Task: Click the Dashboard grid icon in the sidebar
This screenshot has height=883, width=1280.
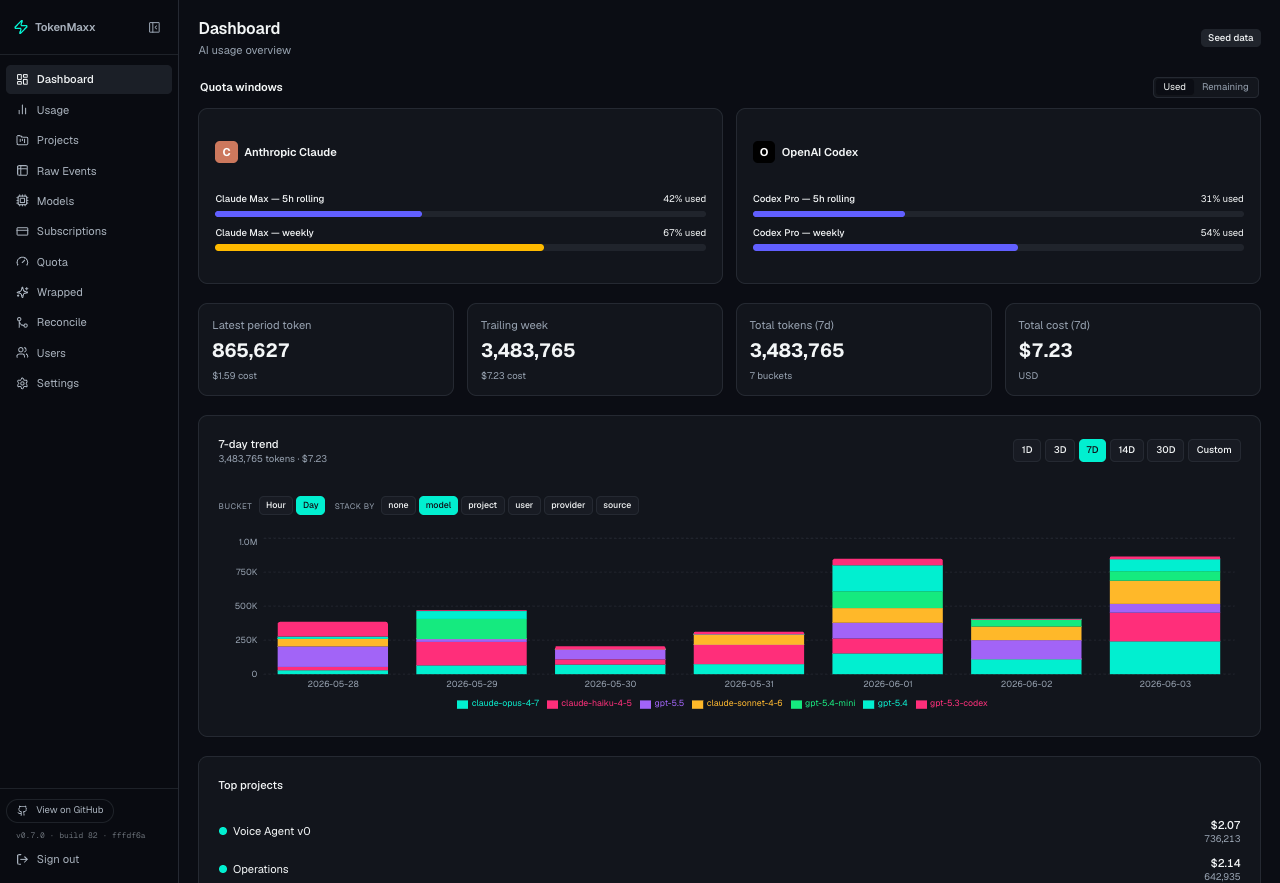Action: (x=22, y=79)
